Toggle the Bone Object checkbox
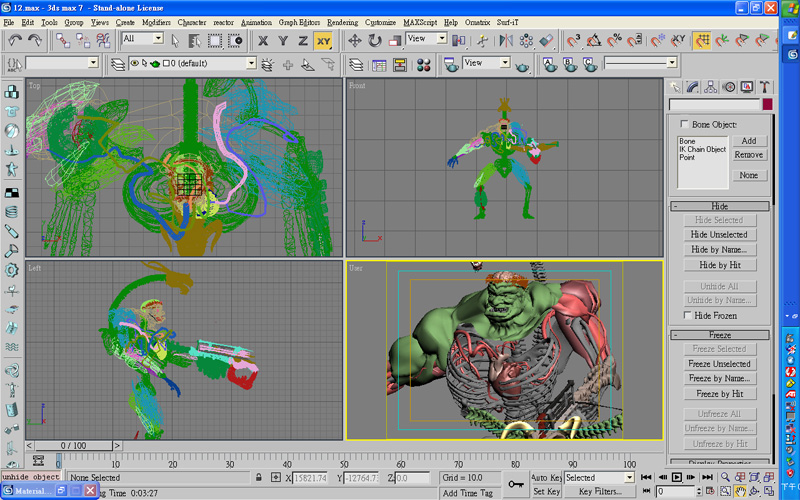Image resolution: width=800 pixels, height=500 pixels. coord(684,124)
